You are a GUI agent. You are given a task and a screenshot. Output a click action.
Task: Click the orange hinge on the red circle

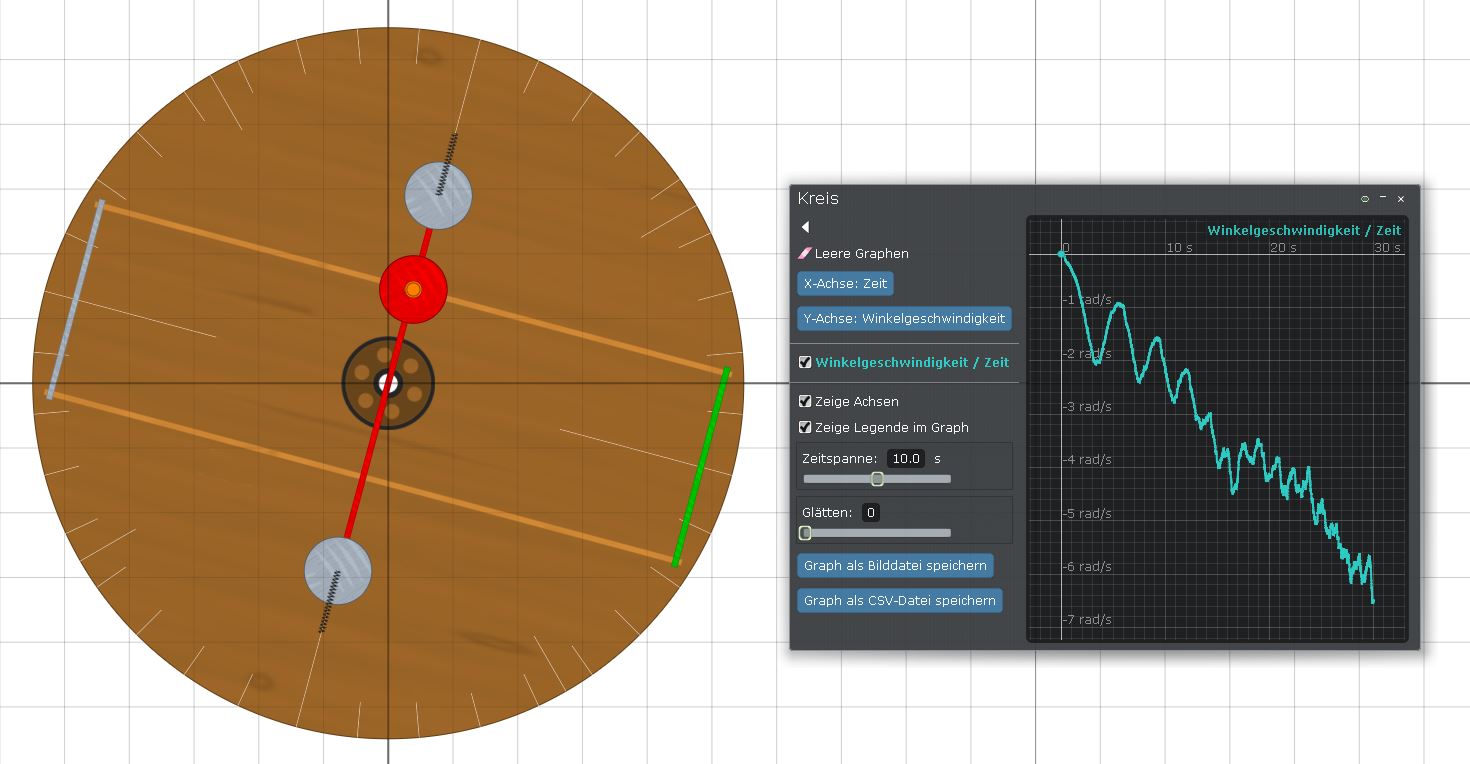[413, 289]
